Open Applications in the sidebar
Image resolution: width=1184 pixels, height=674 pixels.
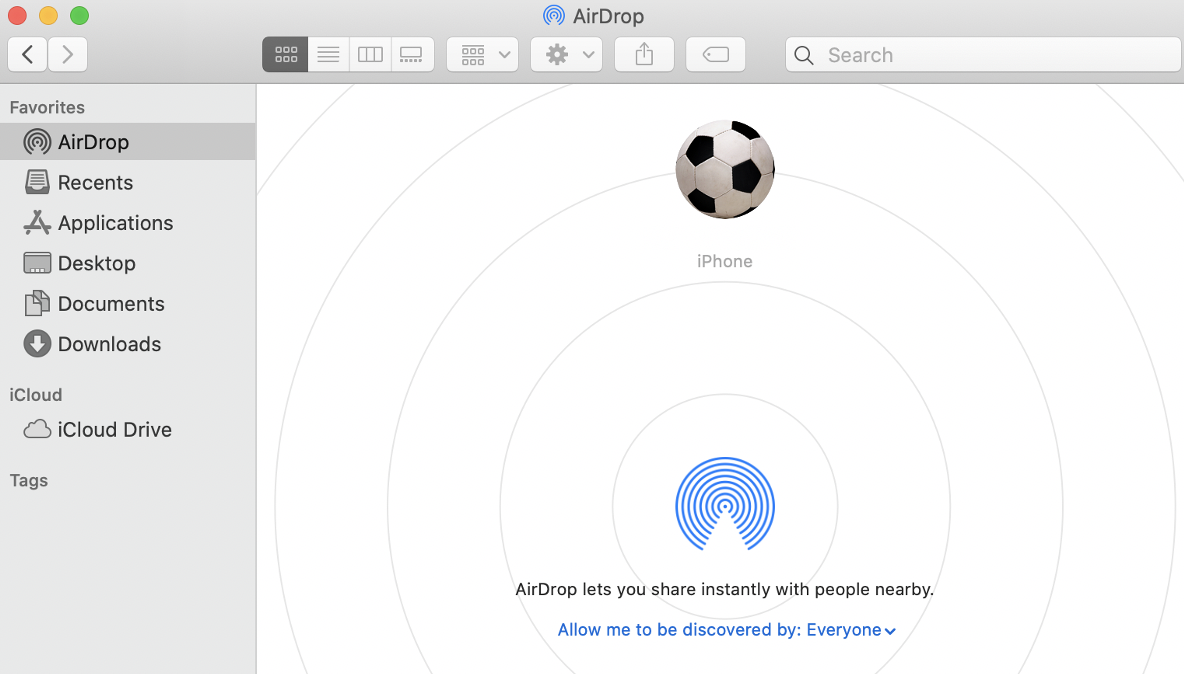(x=128, y=223)
